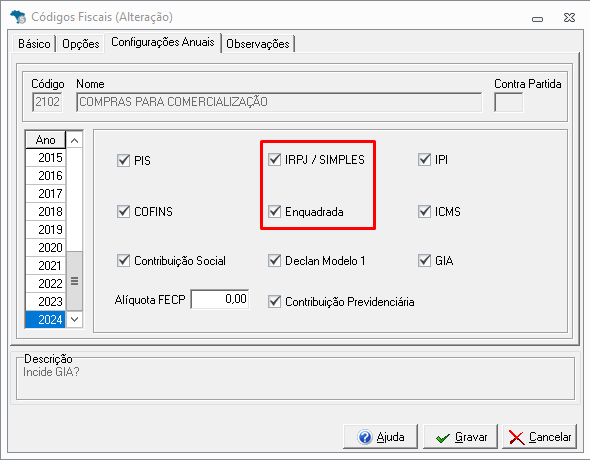Click the year list up arrow
The width and height of the screenshot is (590, 460).
[75, 140]
